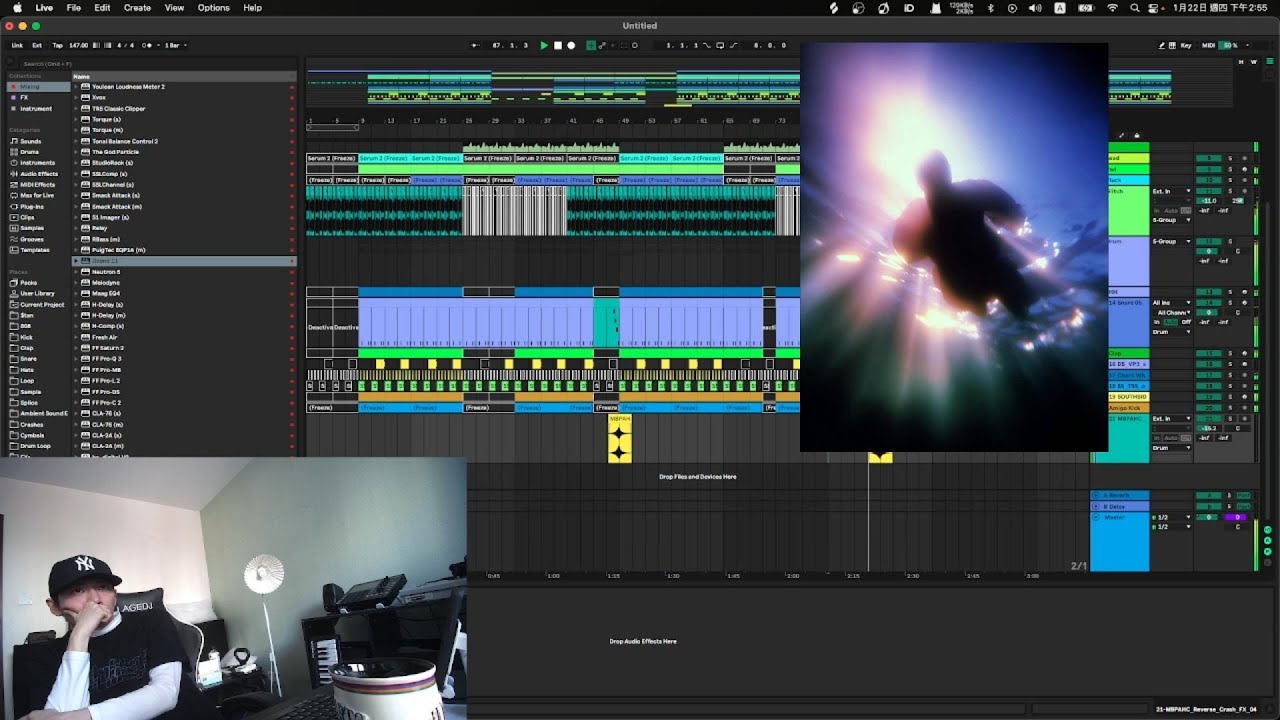Image resolution: width=1280 pixels, height=720 pixels.
Task: Select the Drums category
Action: [x=31, y=152]
